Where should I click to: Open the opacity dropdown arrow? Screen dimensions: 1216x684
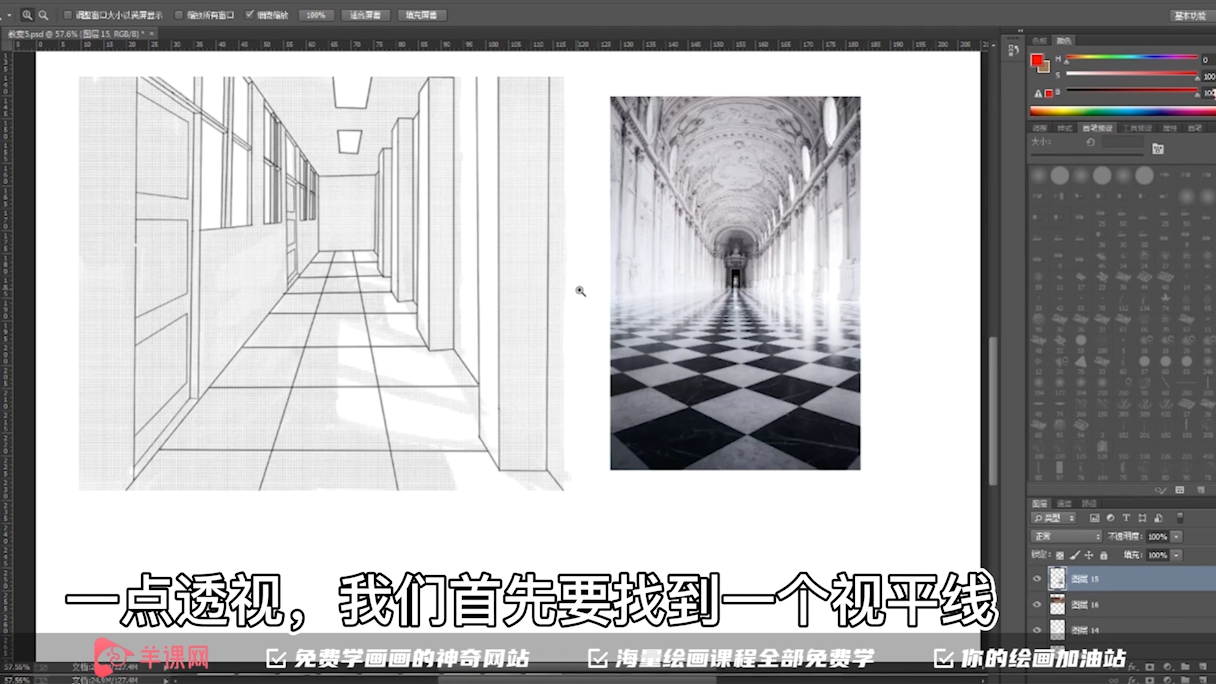[x=1176, y=537]
